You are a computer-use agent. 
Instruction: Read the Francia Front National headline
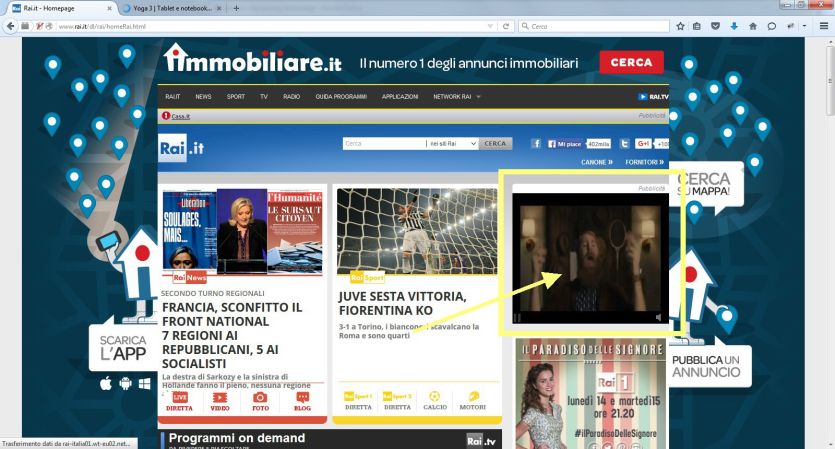pyautogui.click(x=232, y=336)
